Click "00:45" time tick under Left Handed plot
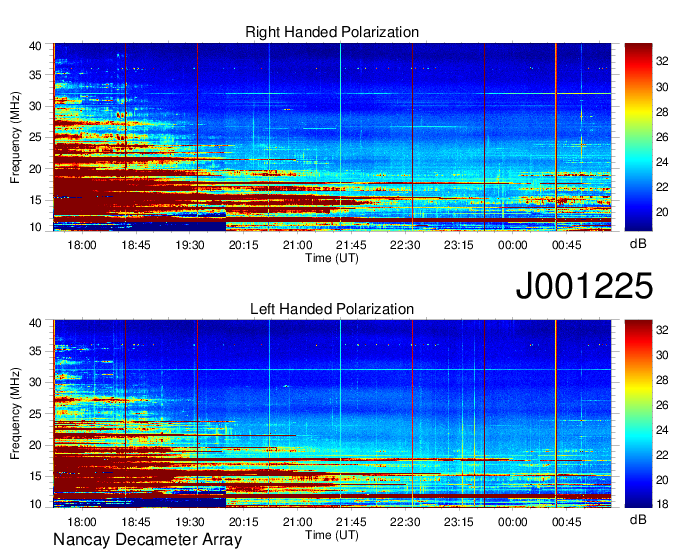The image size is (680, 552). (x=567, y=522)
